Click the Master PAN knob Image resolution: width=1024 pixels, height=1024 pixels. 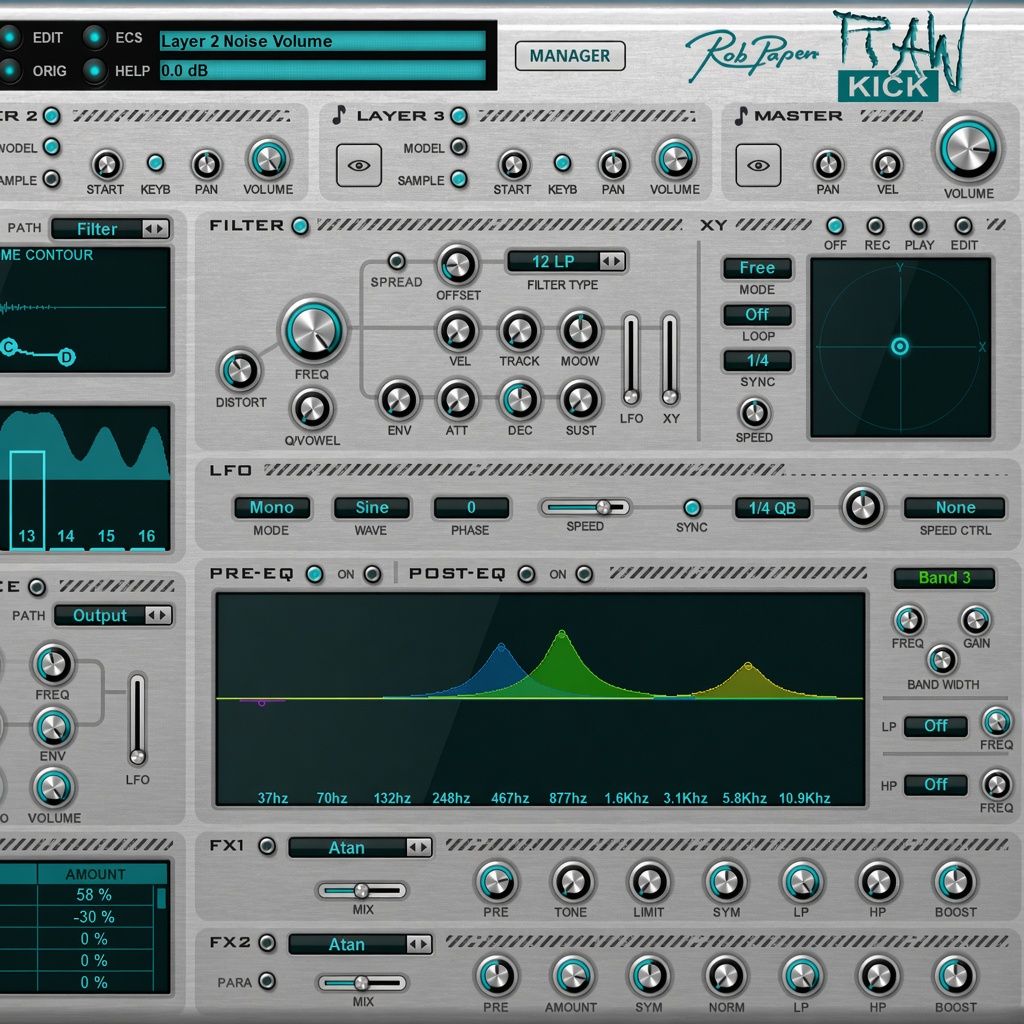pyautogui.click(x=827, y=165)
